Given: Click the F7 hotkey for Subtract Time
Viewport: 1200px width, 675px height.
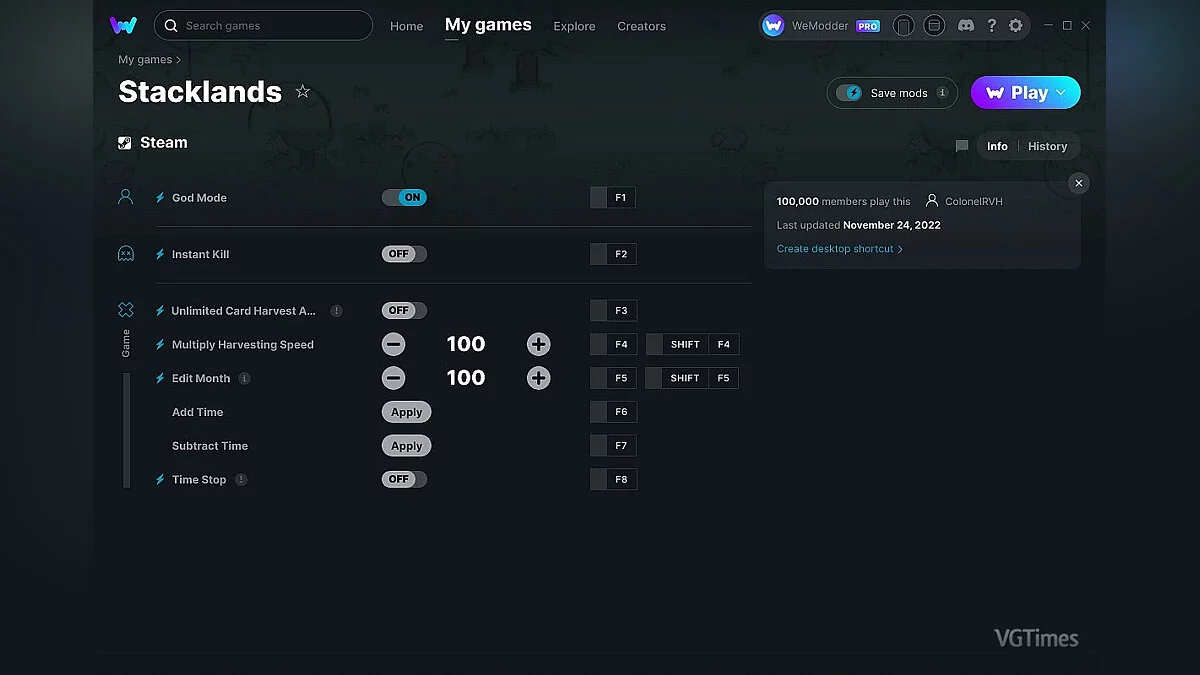Looking at the screenshot, I should coord(613,447).
